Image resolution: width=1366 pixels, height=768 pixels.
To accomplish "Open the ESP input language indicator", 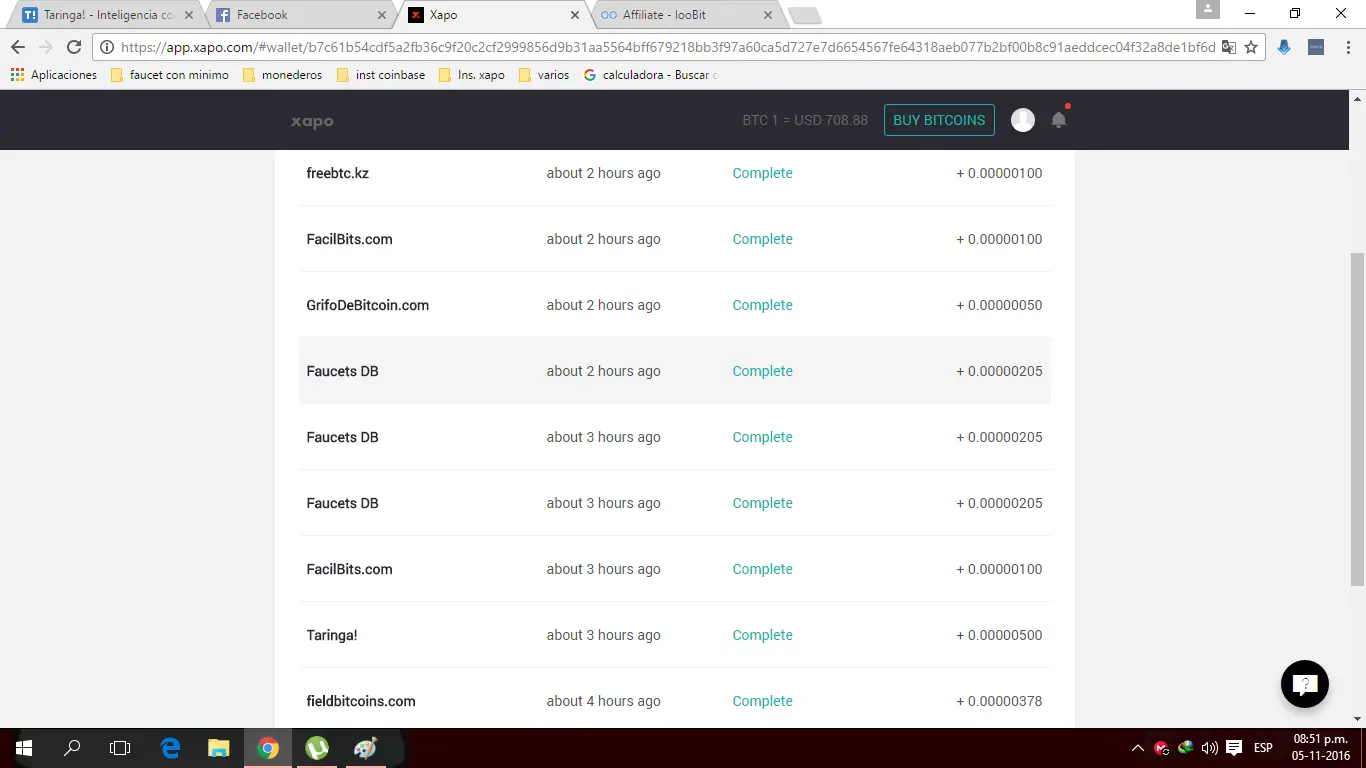I will pyautogui.click(x=1263, y=748).
